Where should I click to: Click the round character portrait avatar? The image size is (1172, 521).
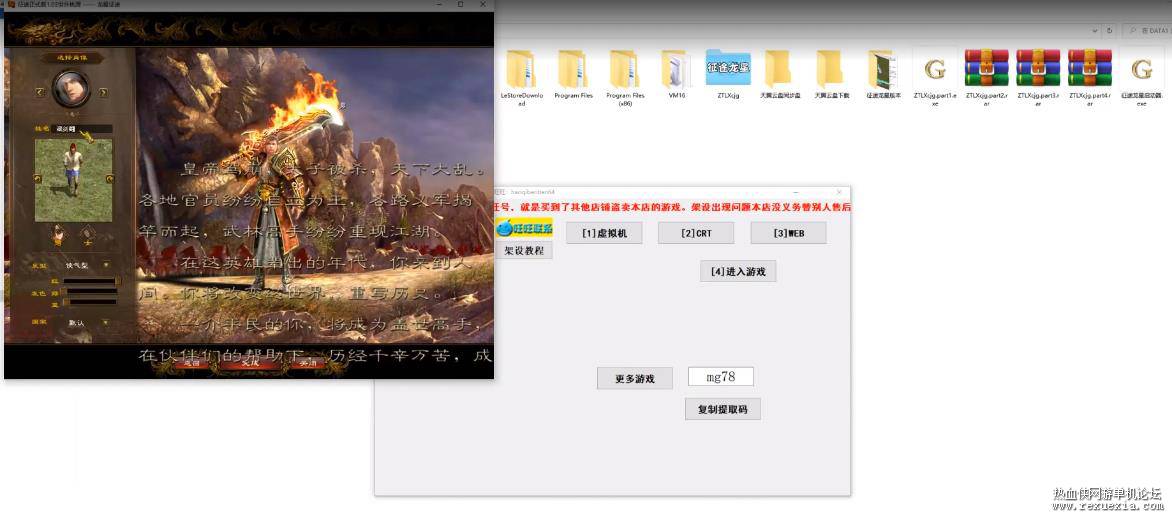(x=72, y=89)
